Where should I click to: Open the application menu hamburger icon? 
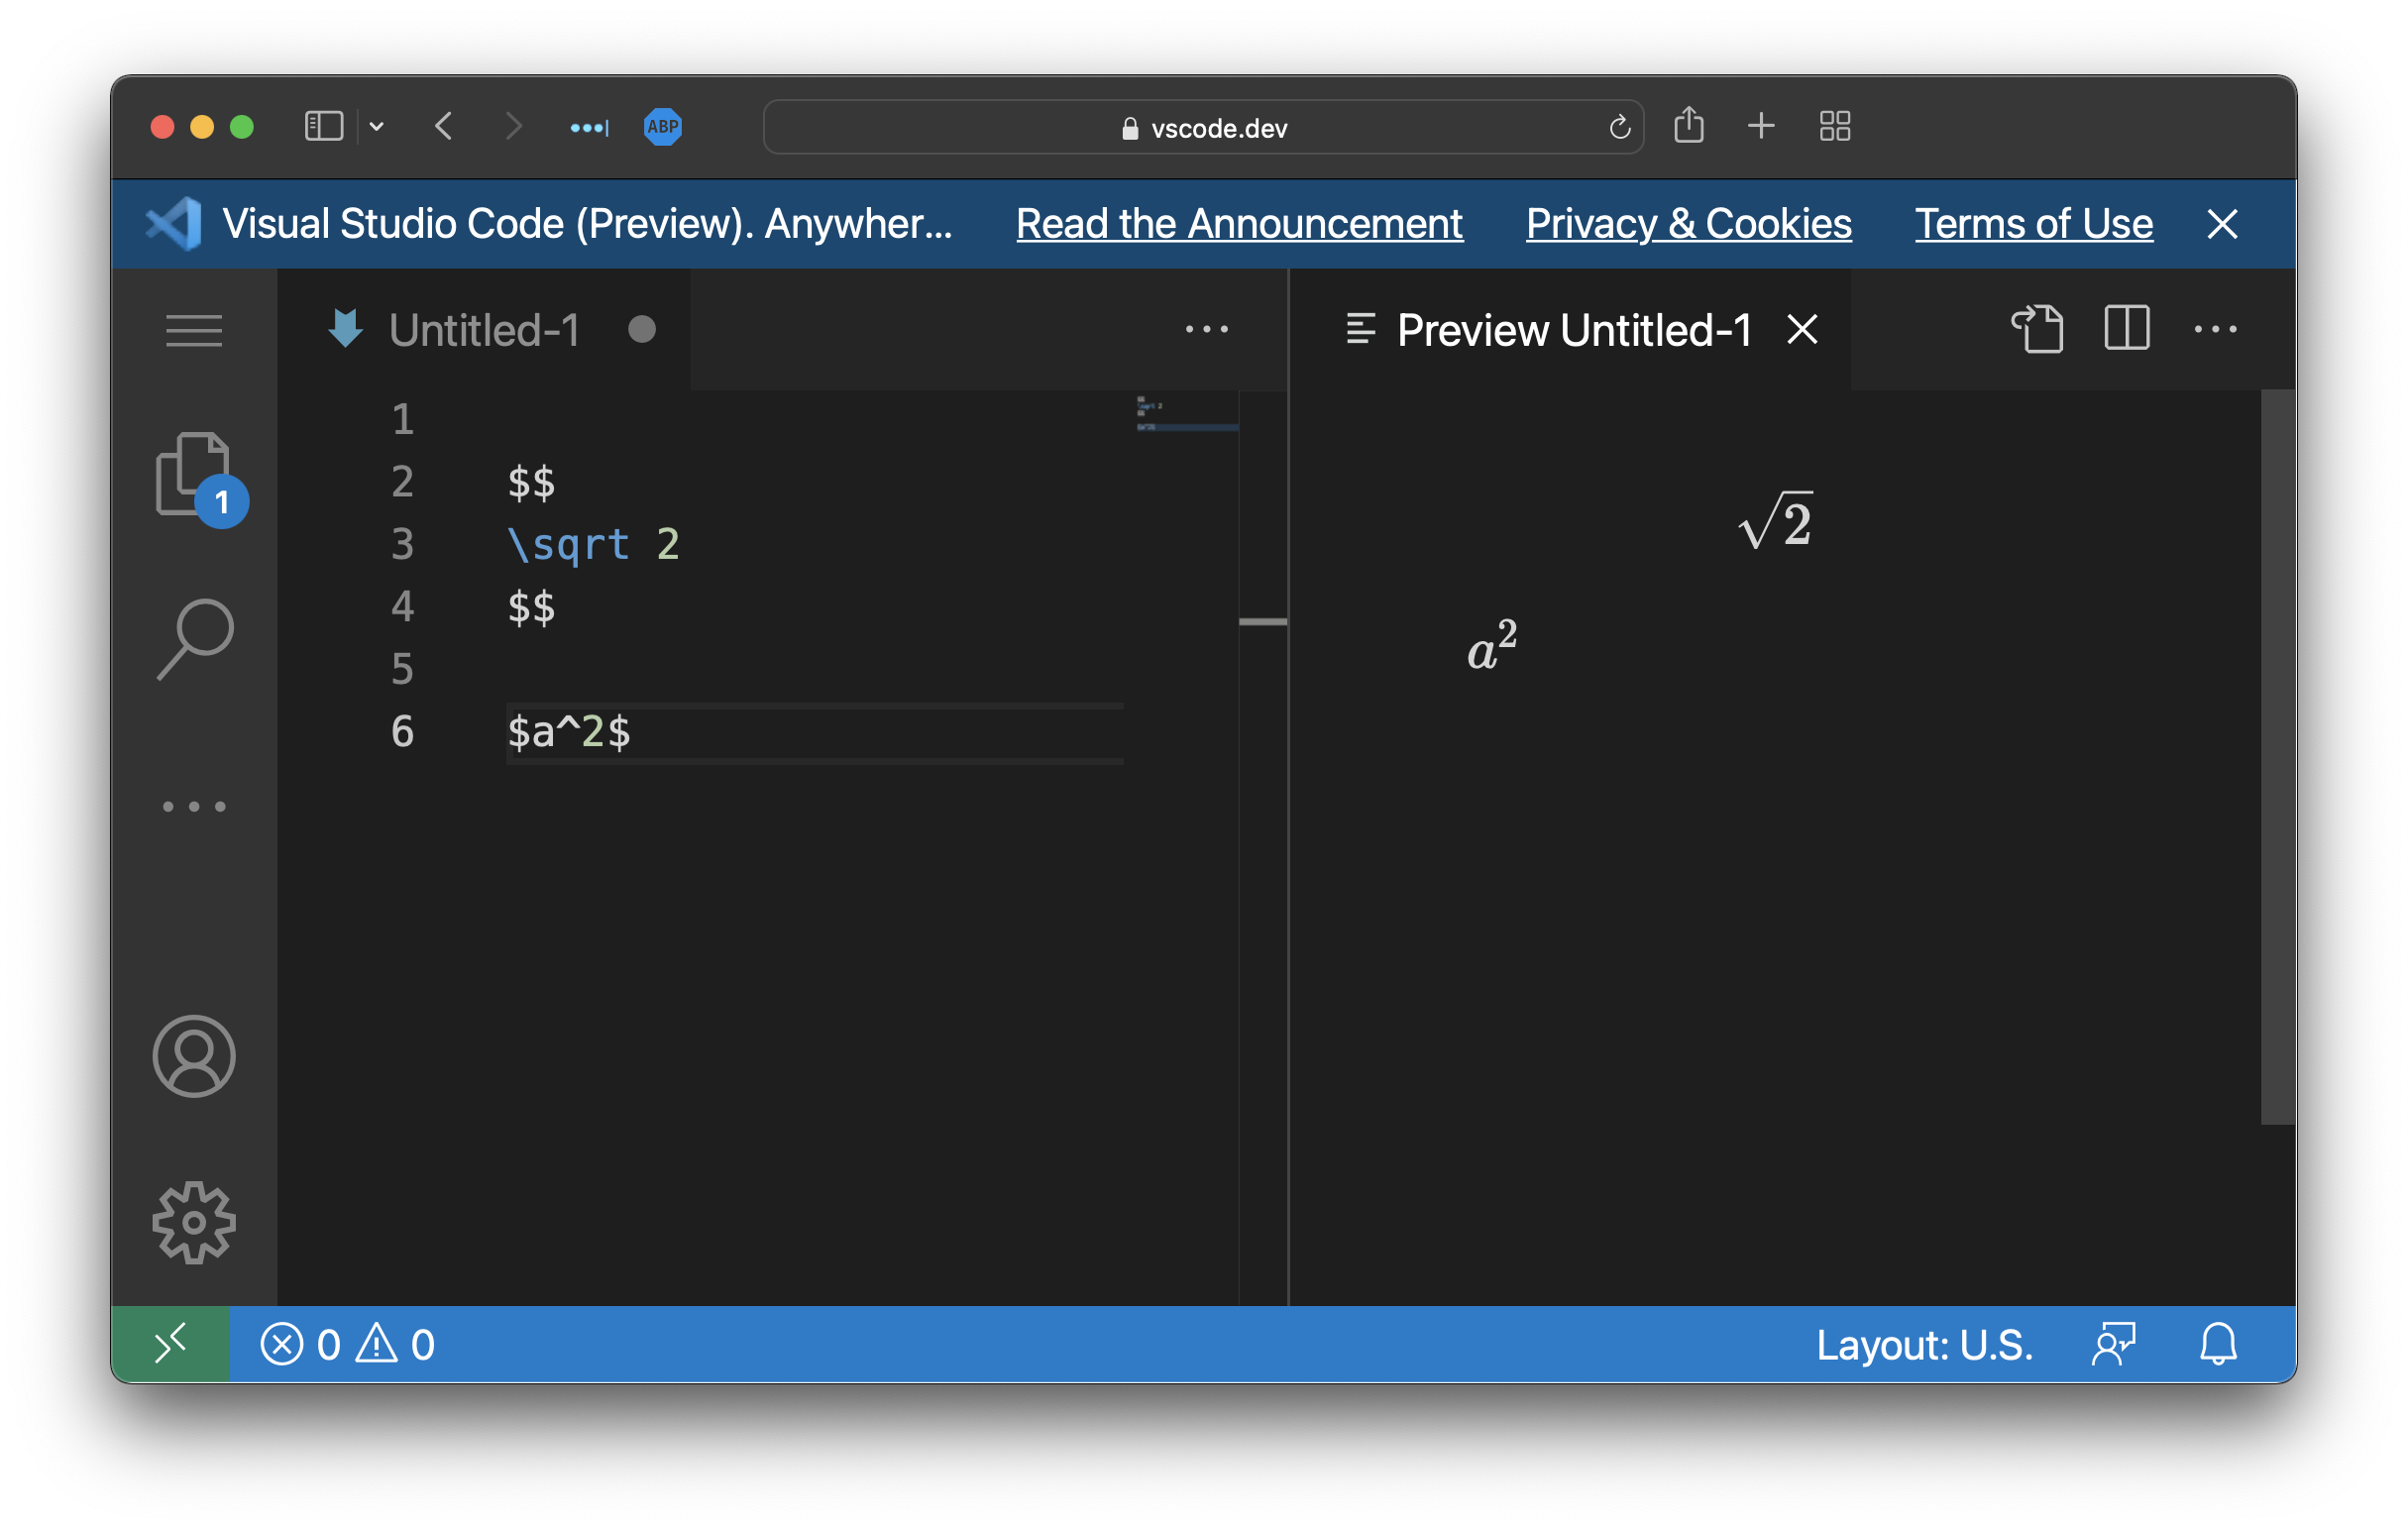click(194, 331)
